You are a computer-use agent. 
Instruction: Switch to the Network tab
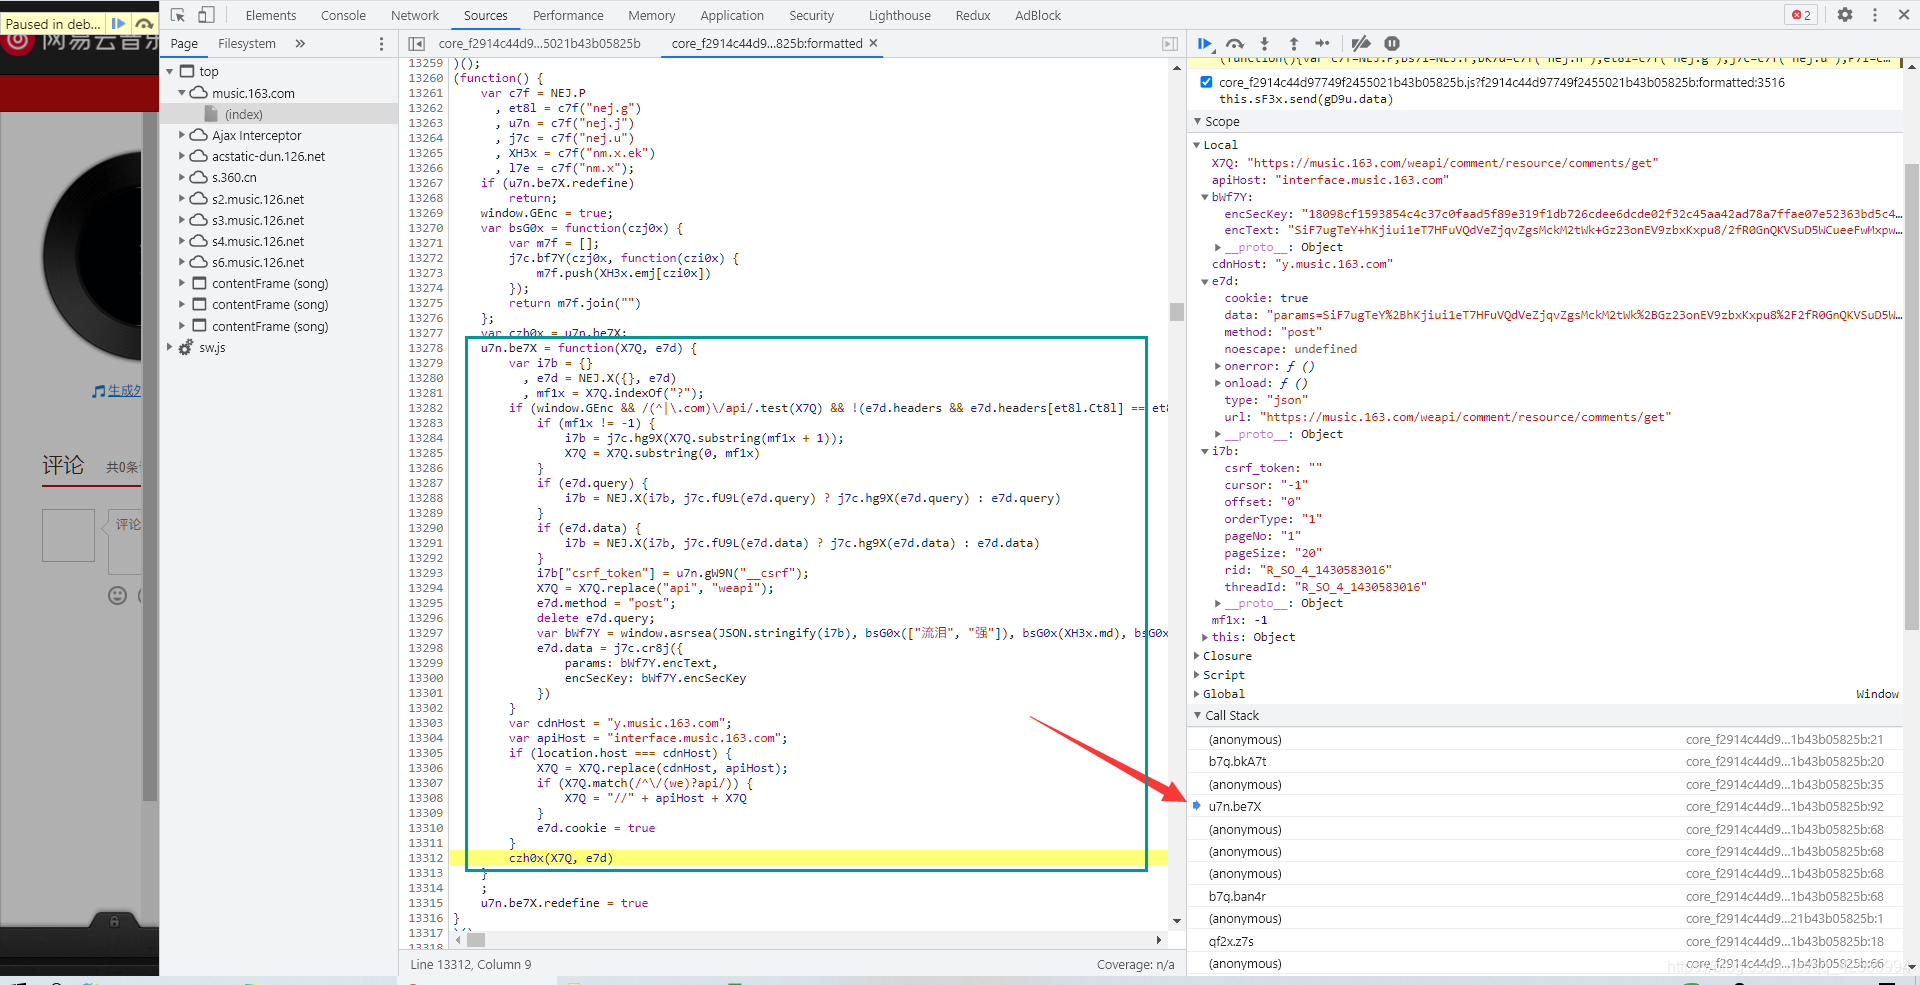[x=415, y=15]
